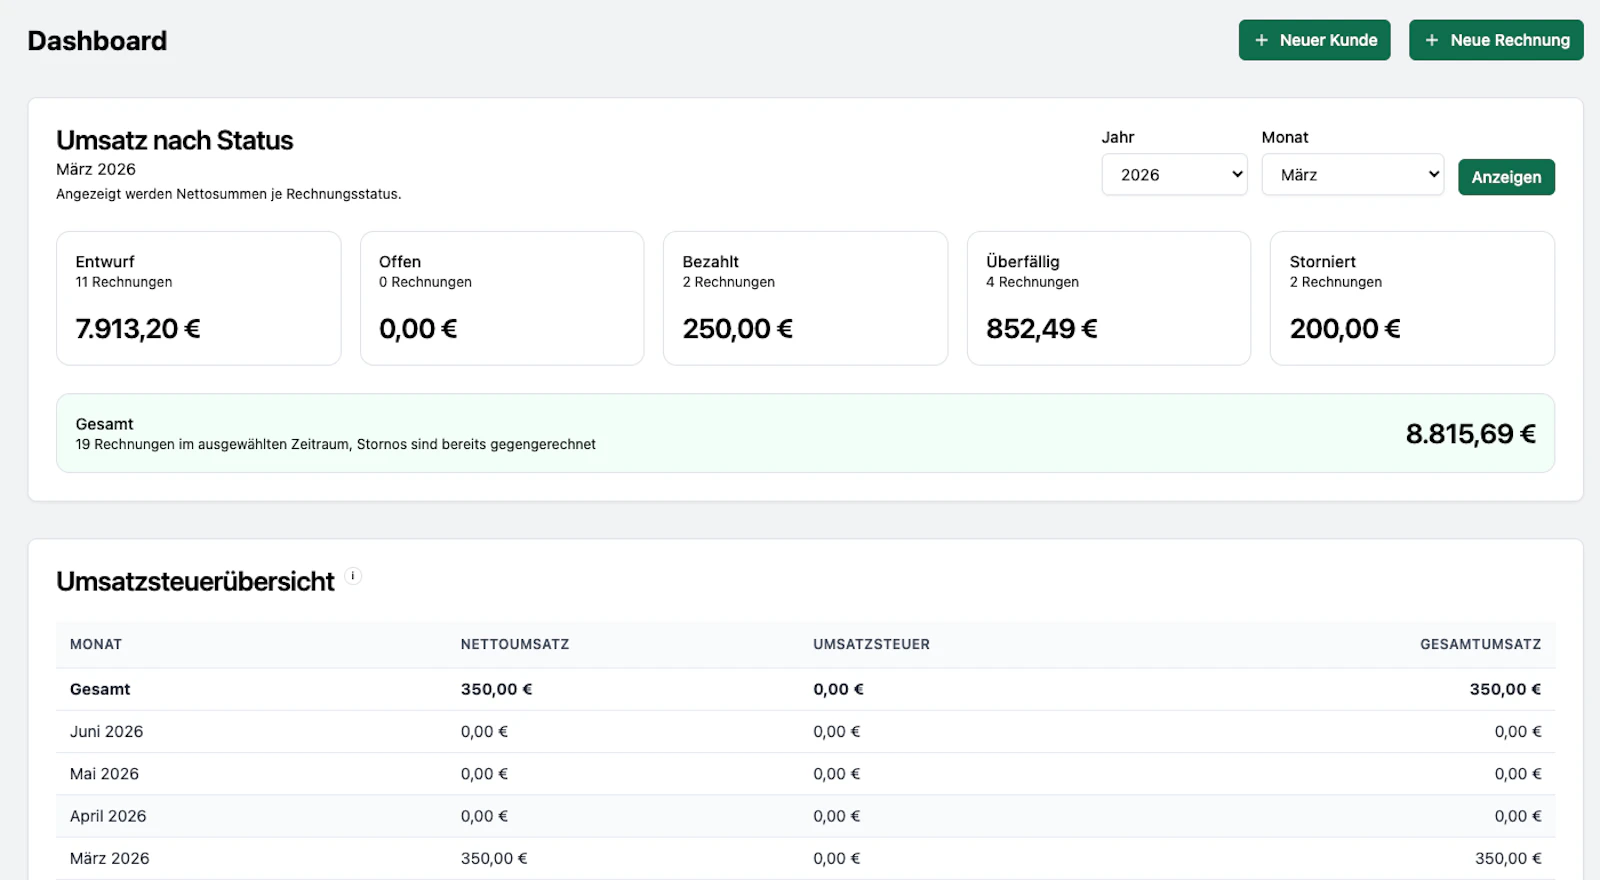Click the Neuer Kunde button
The height and width of the screenshot is (880, 1600).
(x=1314, y=40)
